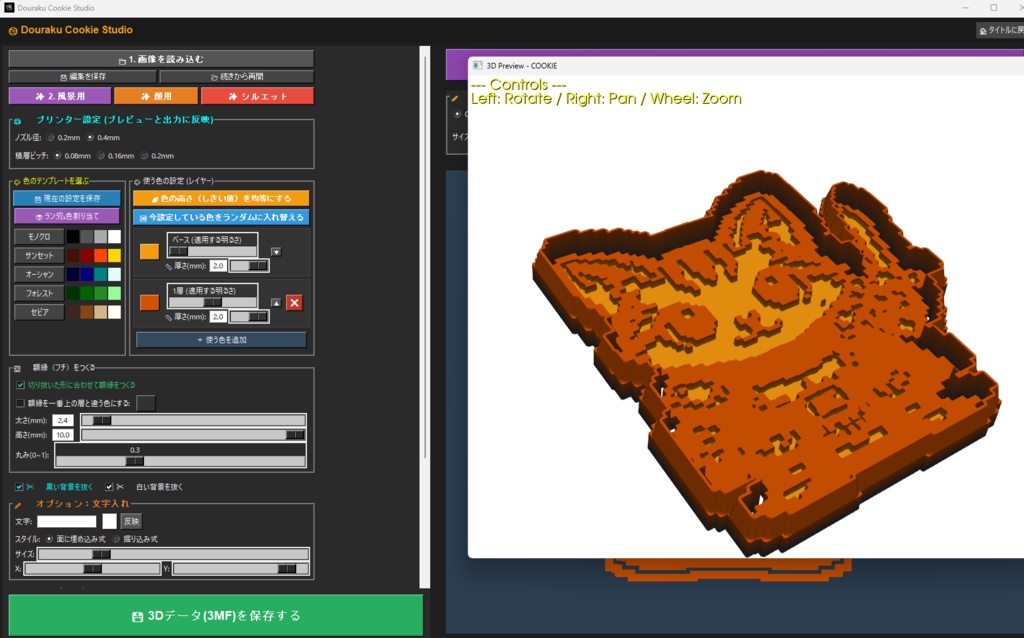Click '3Dデータ(3MF)を保存する' green button
The image size is (1024, 638).
[216, 616]
